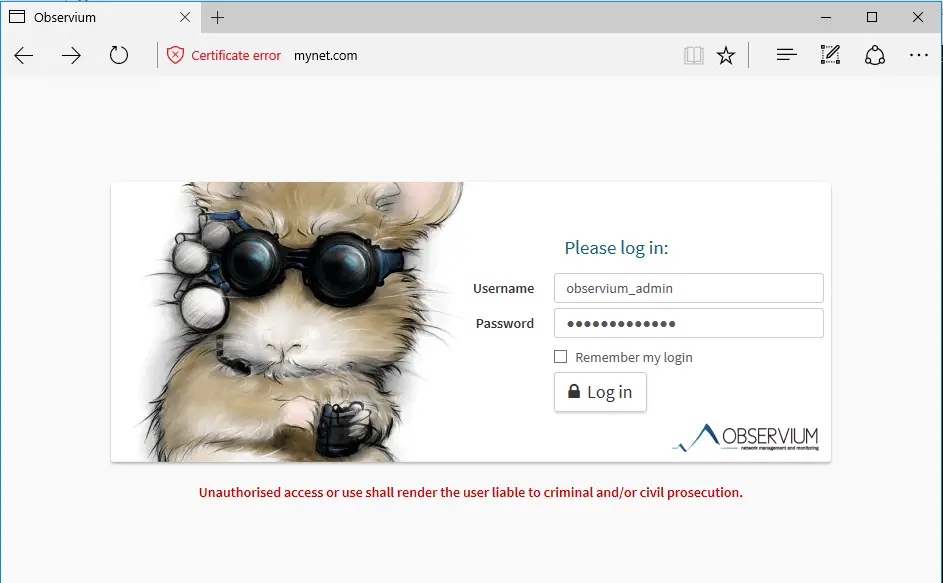
Task: Refresh the Observium page
Action: pos(118,55)
